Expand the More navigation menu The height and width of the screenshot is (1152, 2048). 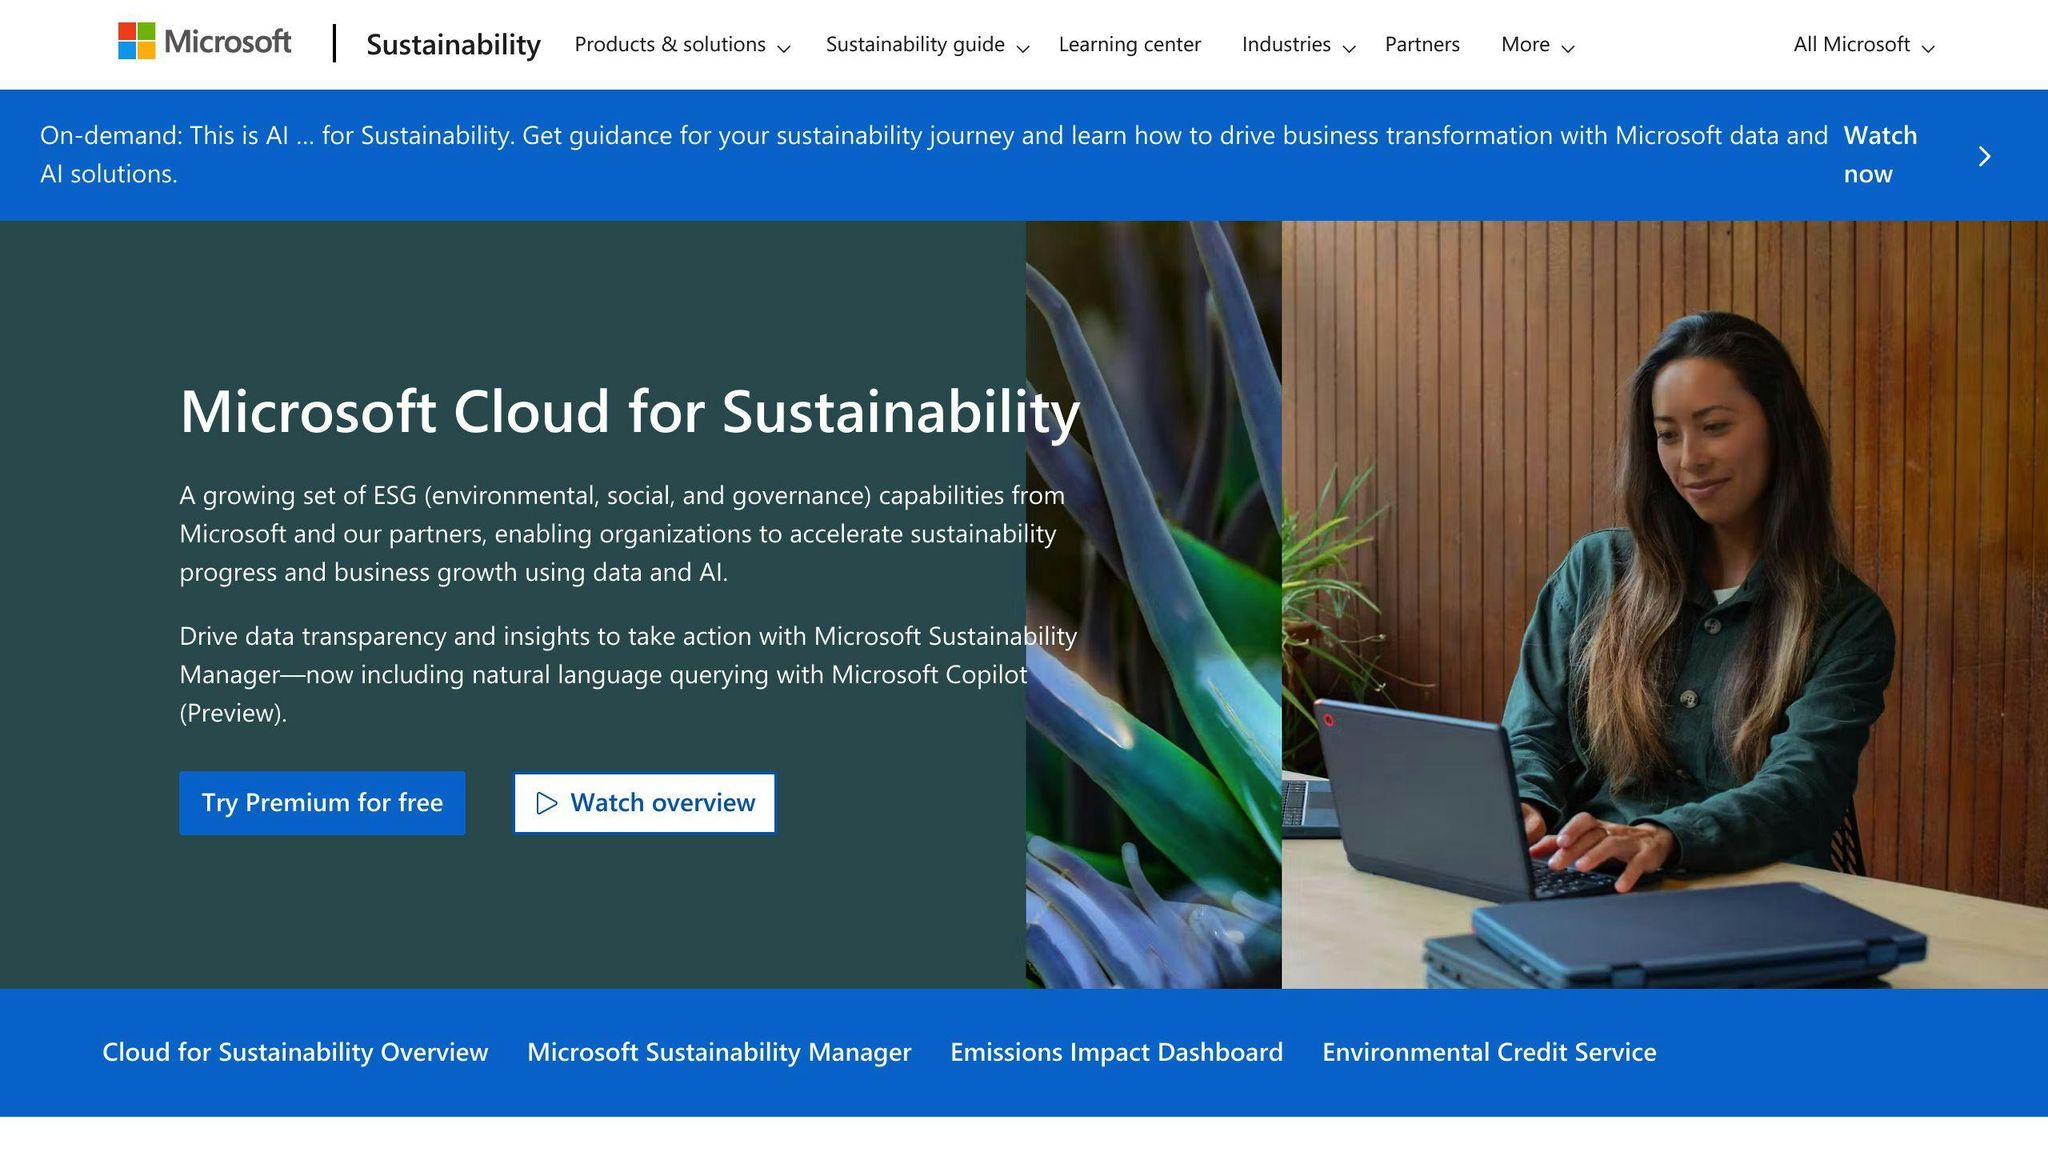coord(1537,45)
